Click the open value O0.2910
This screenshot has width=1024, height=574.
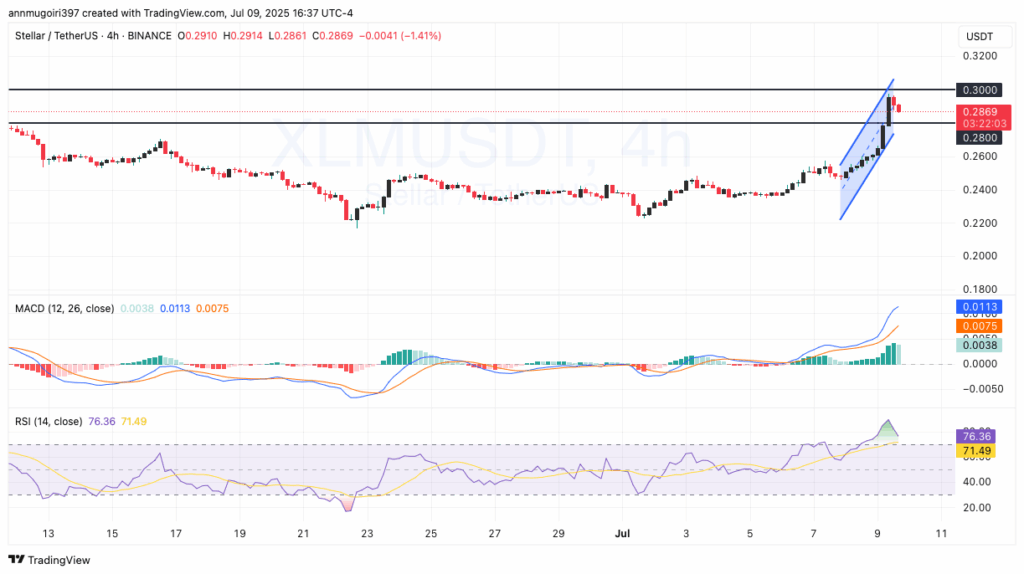pyautogui.click(x=197, y=36)
